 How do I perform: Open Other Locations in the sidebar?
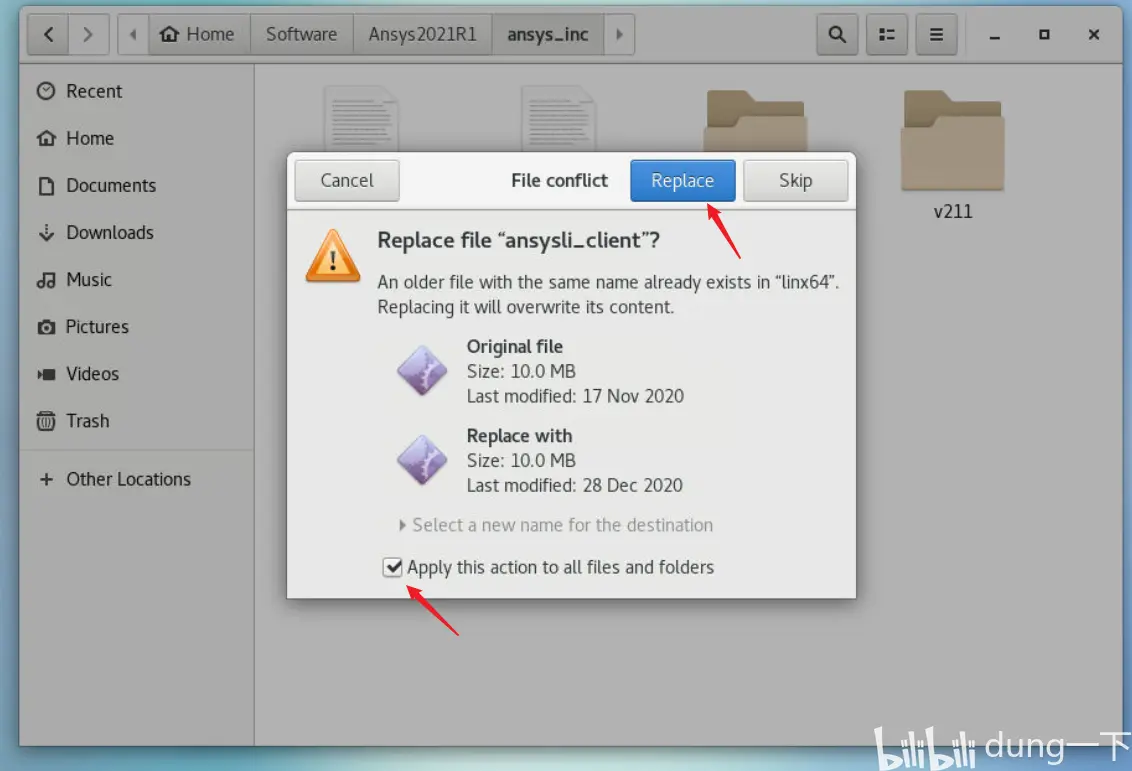(x=136, y=479)
